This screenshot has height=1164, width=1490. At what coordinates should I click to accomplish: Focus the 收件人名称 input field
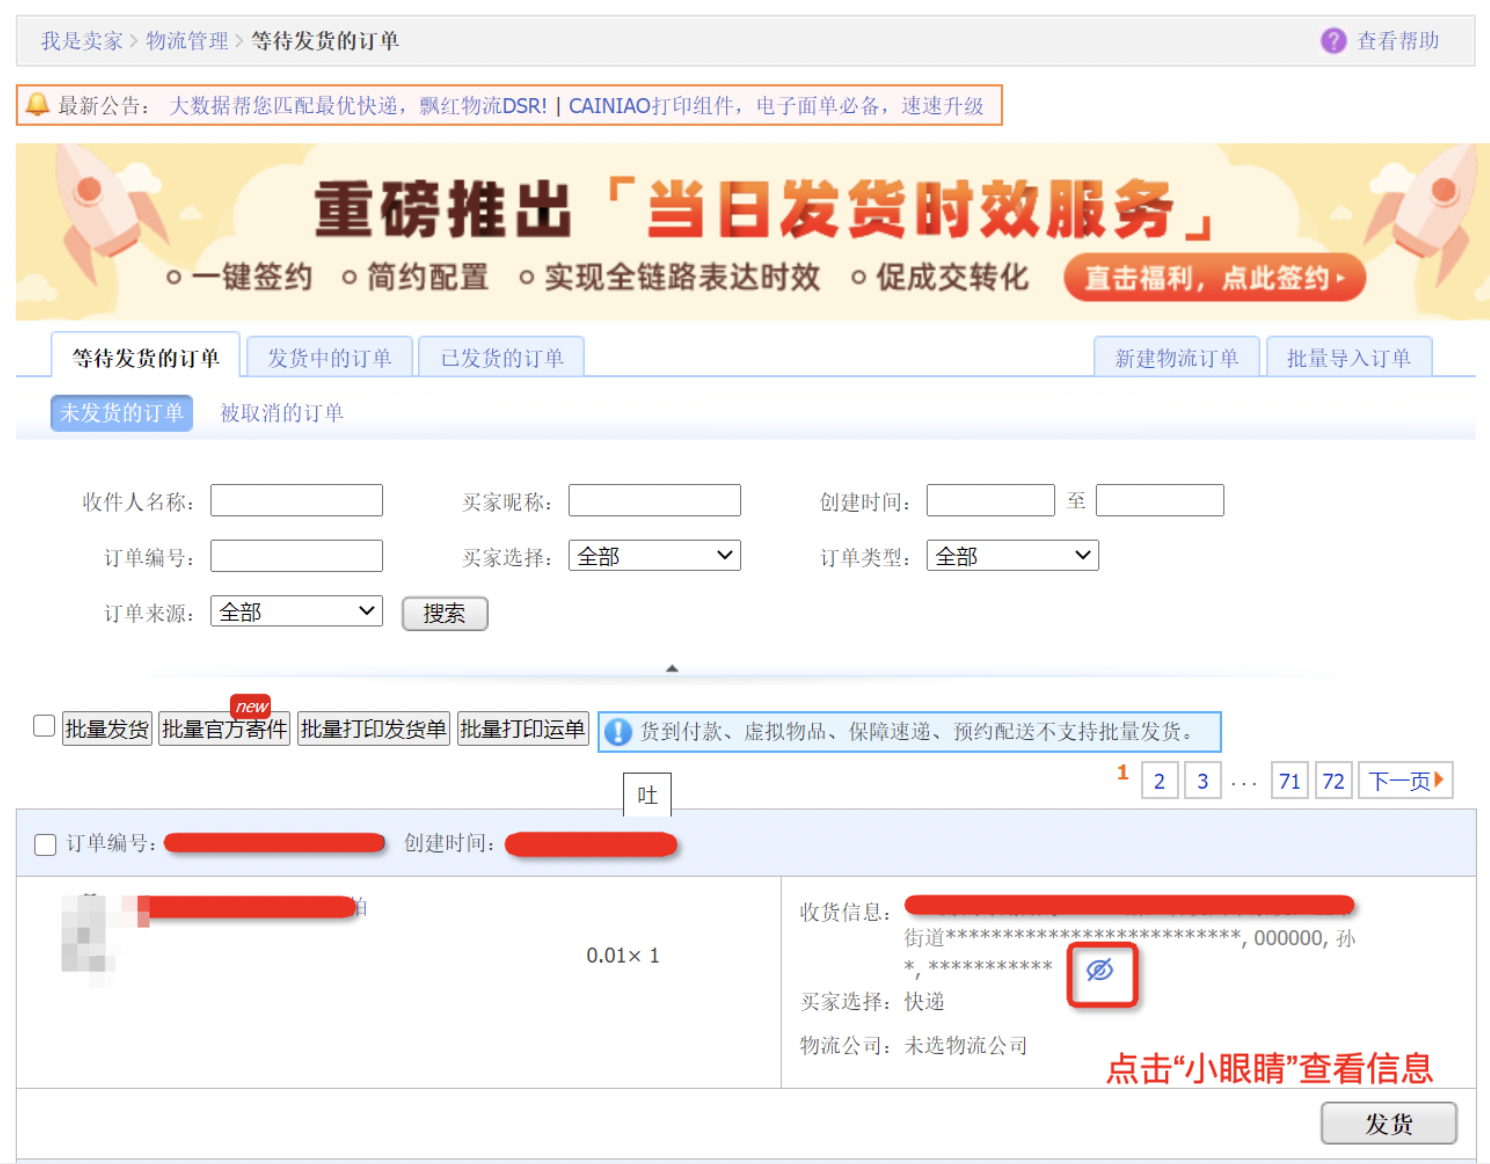point(296,500)
